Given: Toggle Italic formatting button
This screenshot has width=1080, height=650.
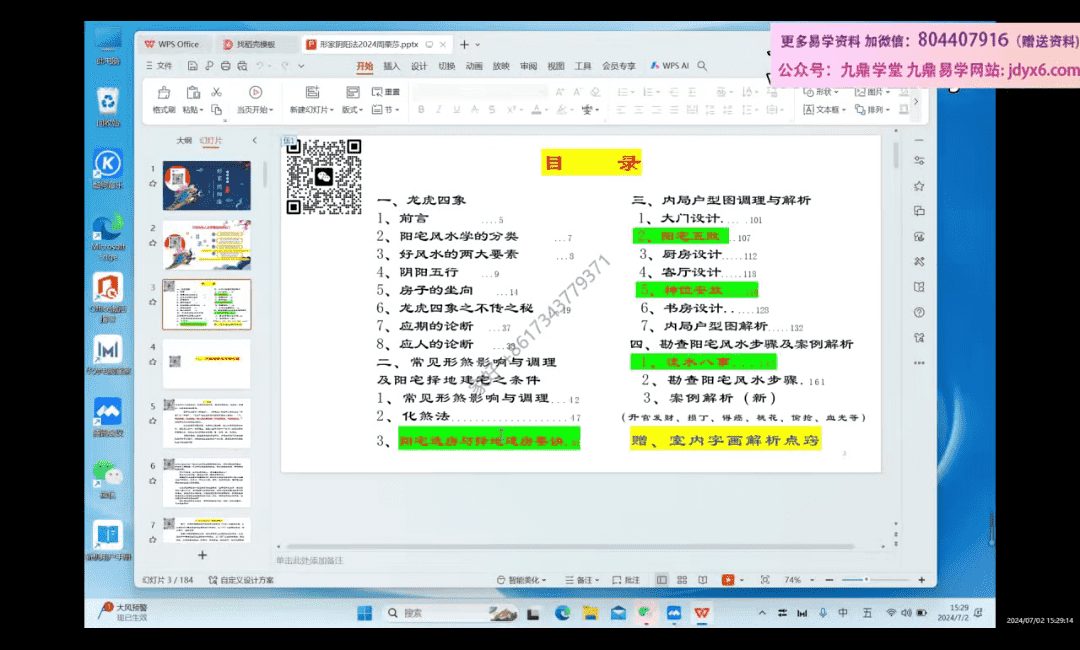Looking at the screenshot, I should click(x=438, y=110).
